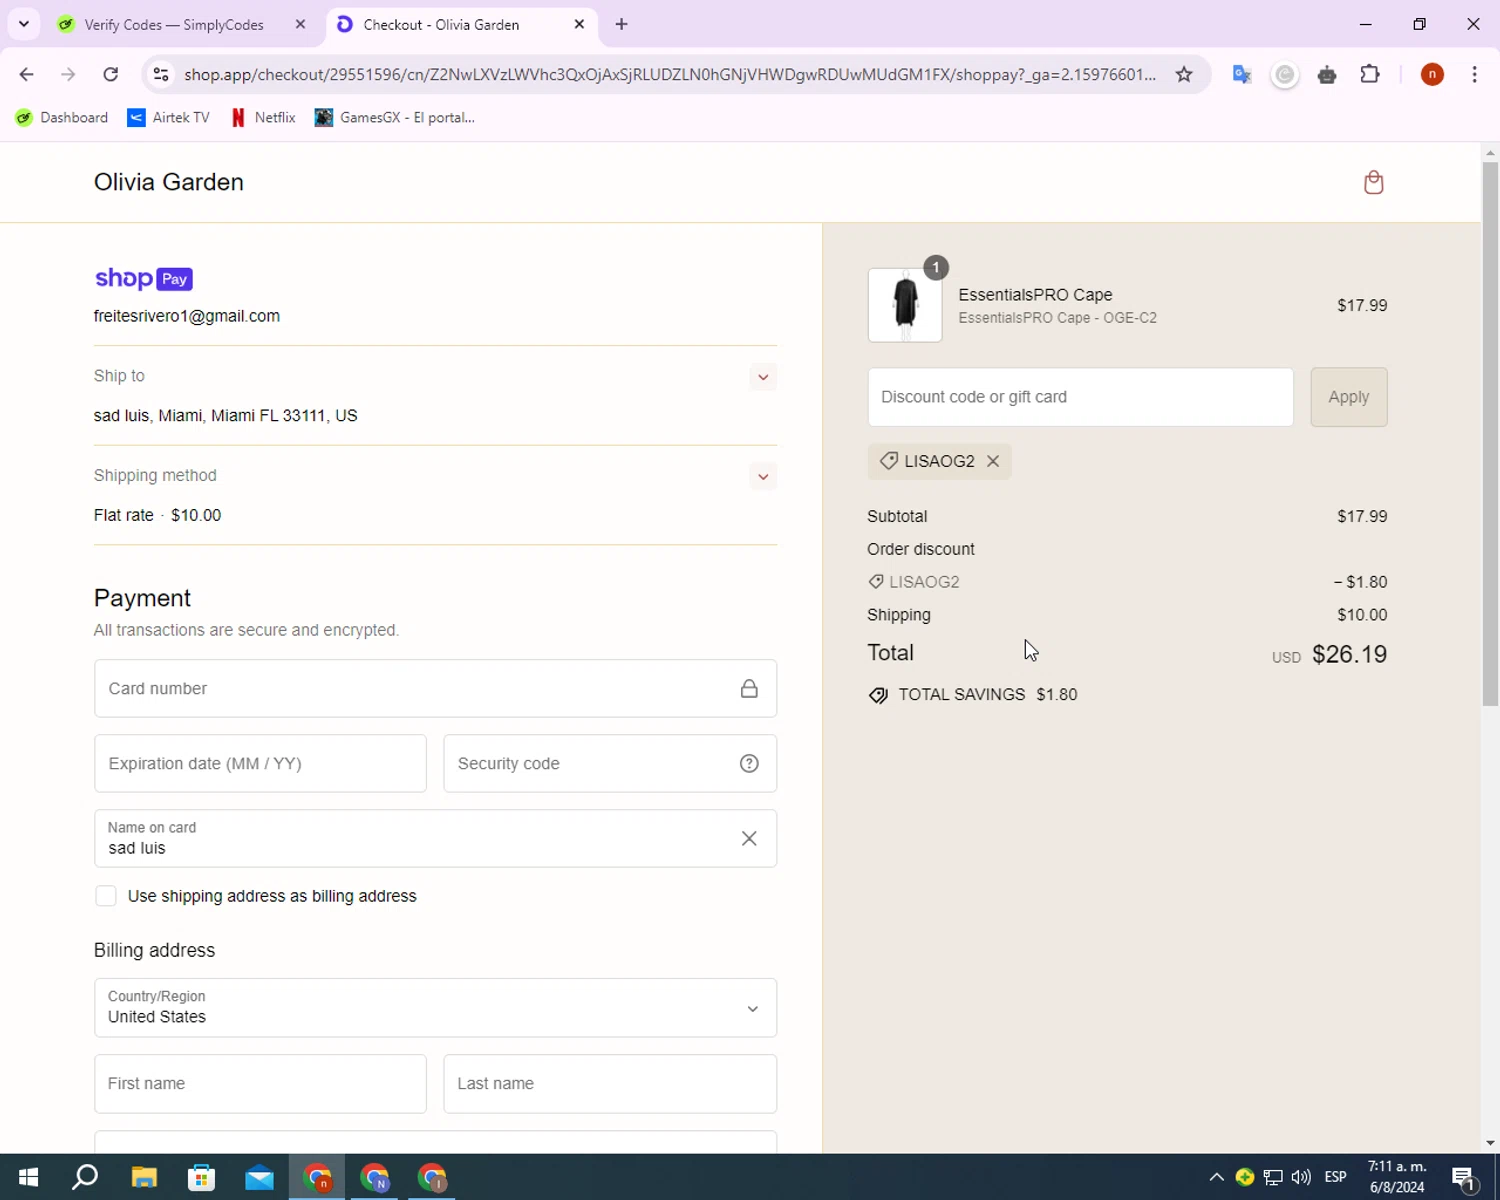Focus the Expiration date field
Viewport: 1500px width, 1200px height.
click(260, 764)
